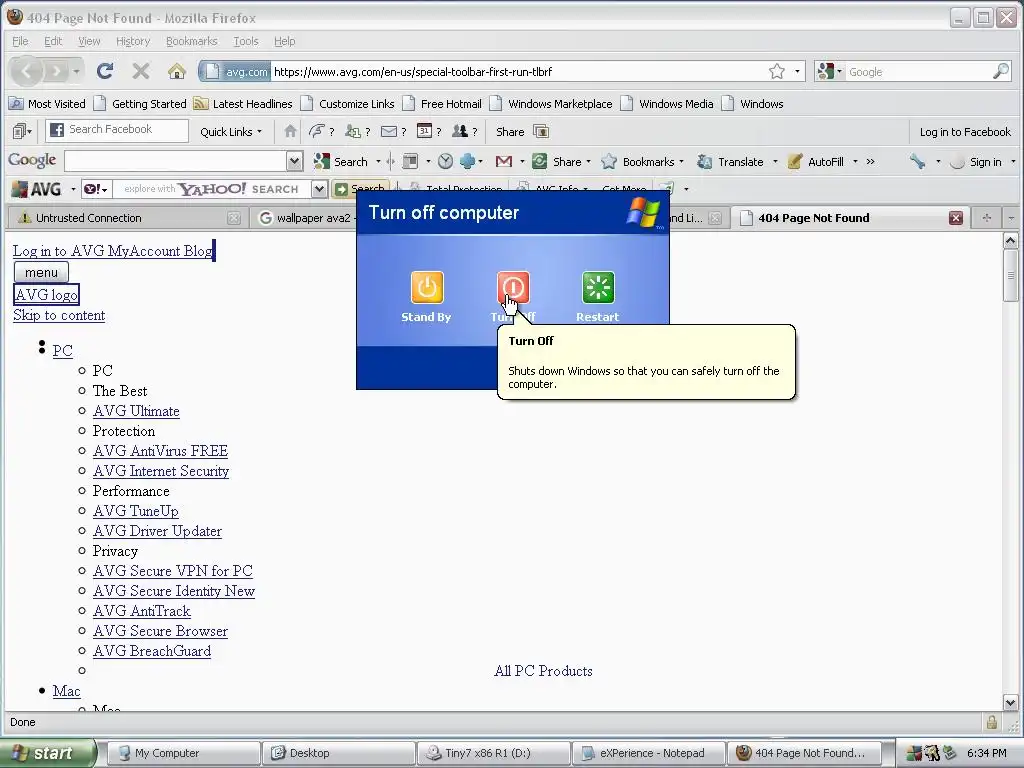The width and height of the screenshot is (1024, 768).
Task: Open the Facebook toolbar messages envelope icon
Action: pyautogui.click(x=389, y=131)
